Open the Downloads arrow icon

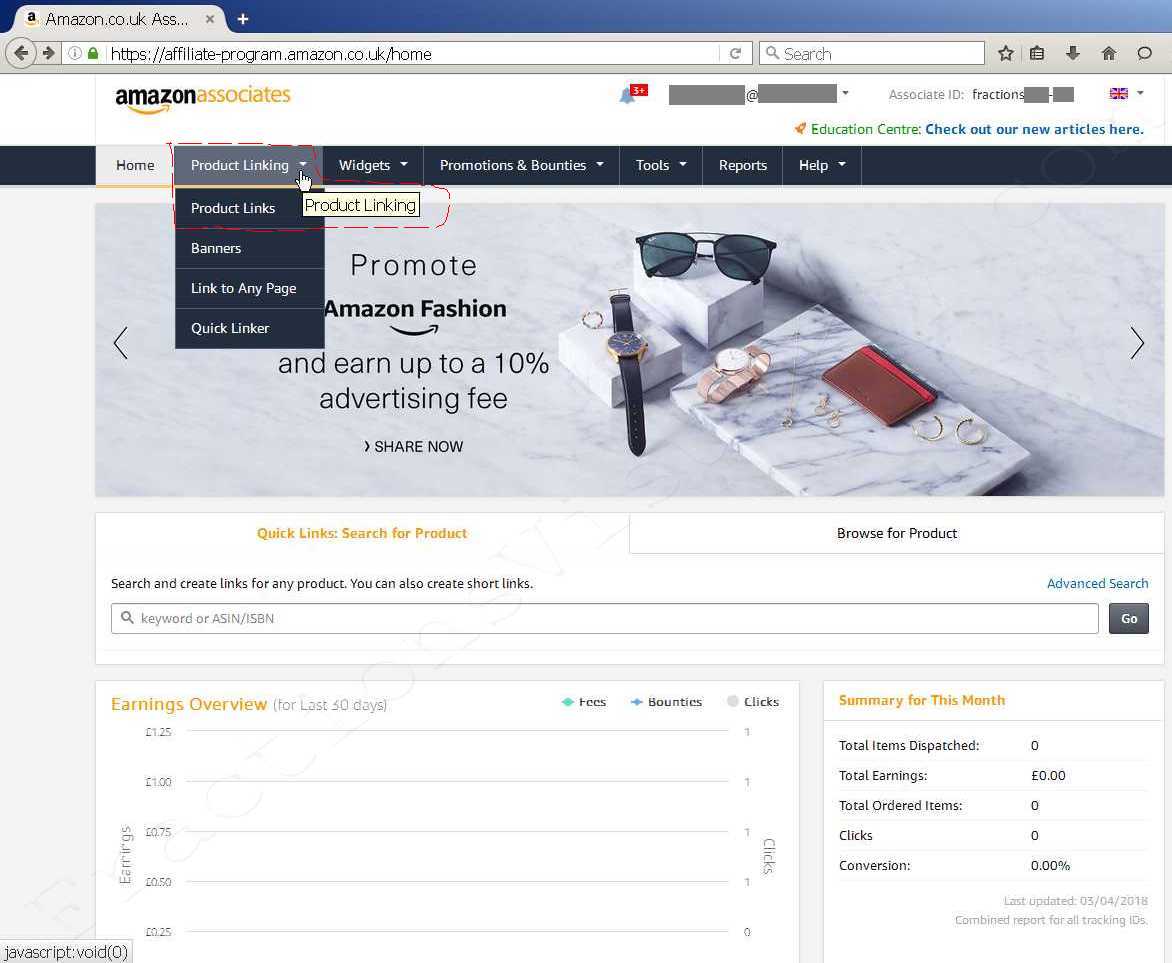[1073, 53]
